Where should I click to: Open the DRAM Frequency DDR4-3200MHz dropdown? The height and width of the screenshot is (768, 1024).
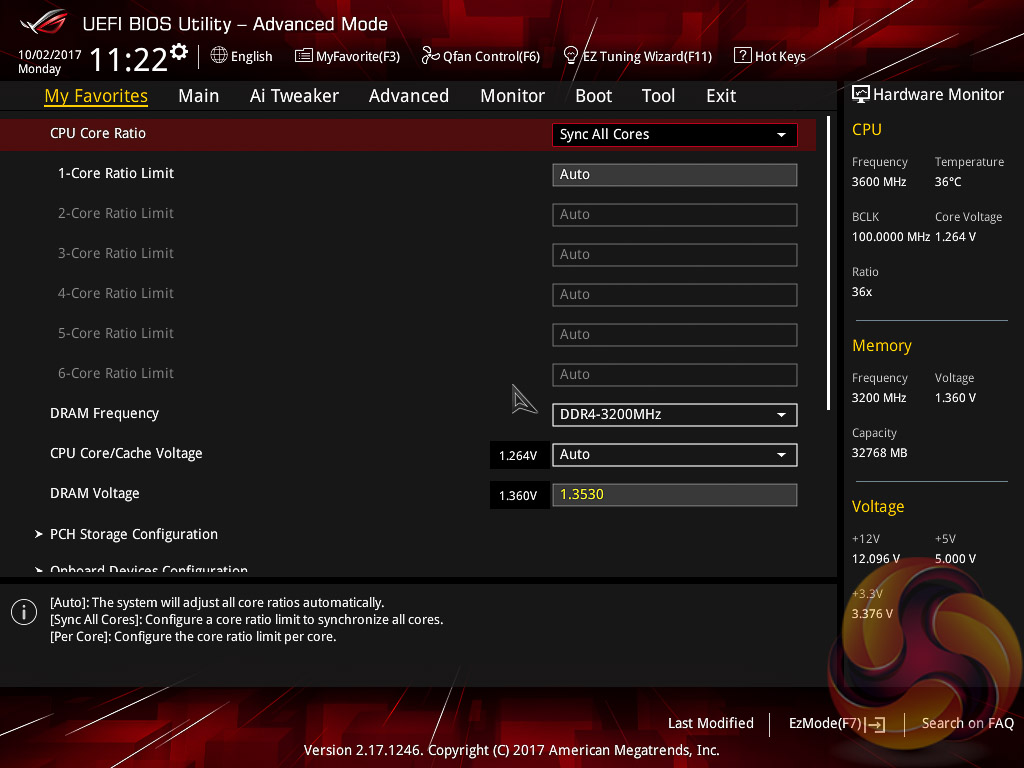pyautogui.click(x=675, y=415)
